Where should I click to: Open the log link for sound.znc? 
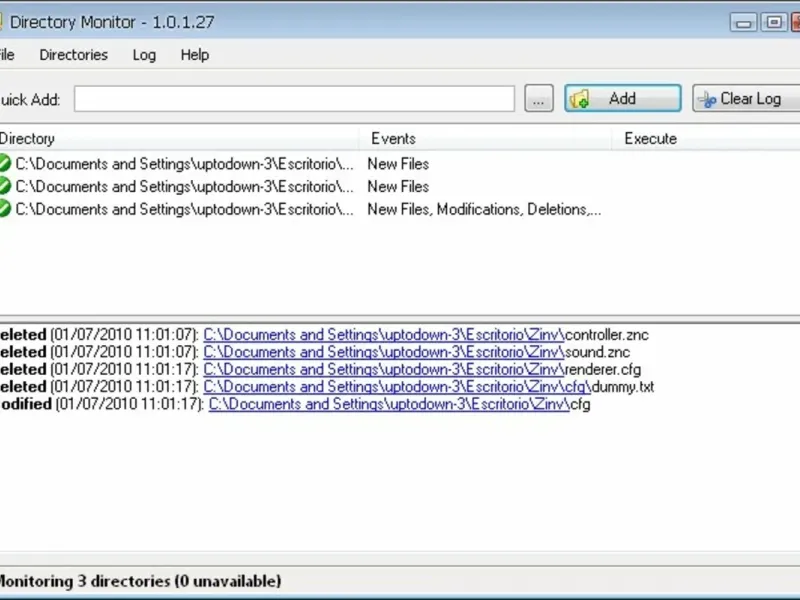coord(384,352)
